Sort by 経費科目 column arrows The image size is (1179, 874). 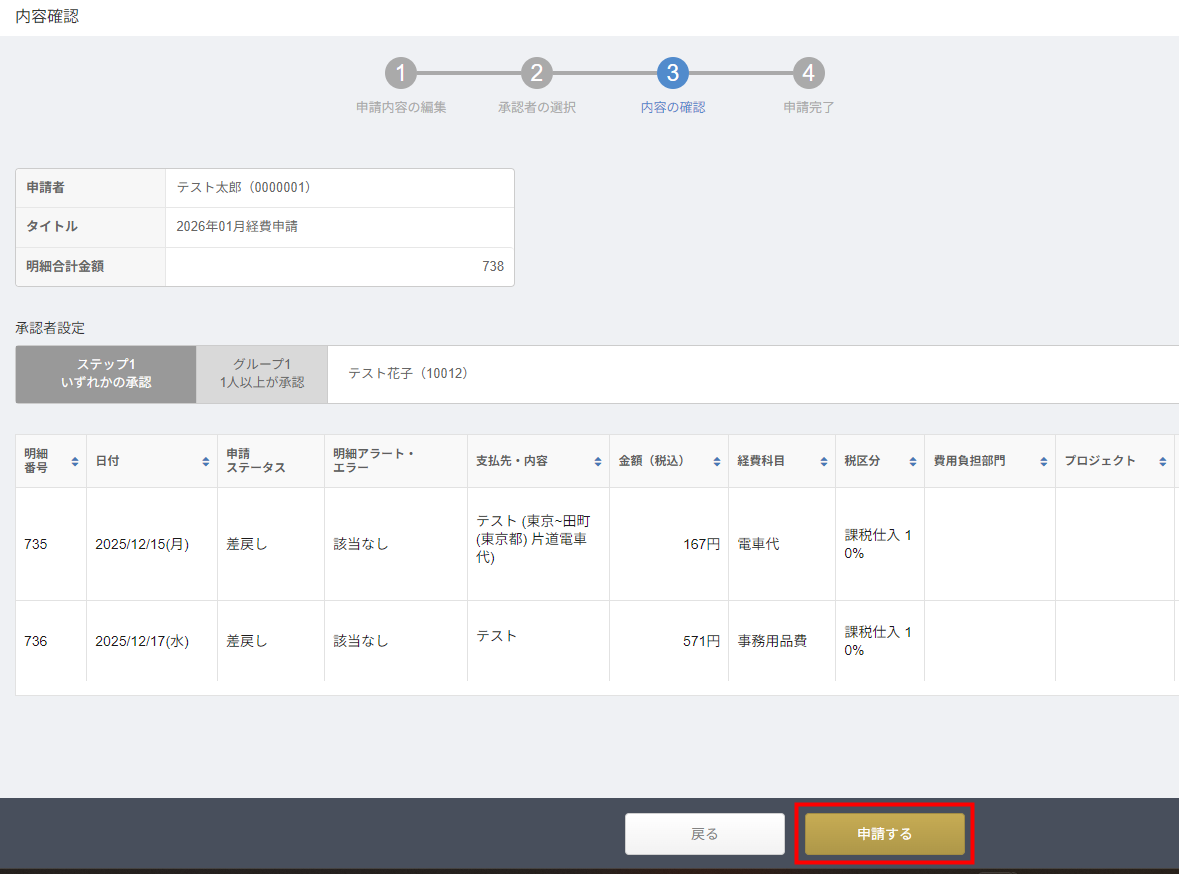pyautogui.click(x=824, y=461)
